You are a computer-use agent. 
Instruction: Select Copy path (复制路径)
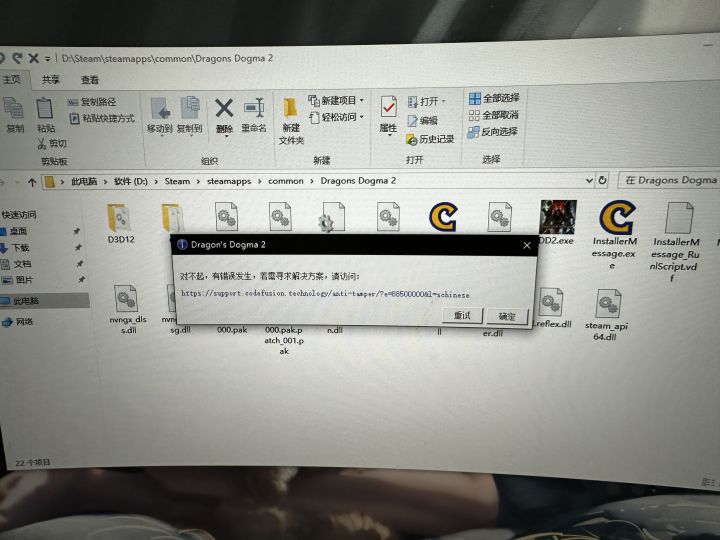(92, 102)
